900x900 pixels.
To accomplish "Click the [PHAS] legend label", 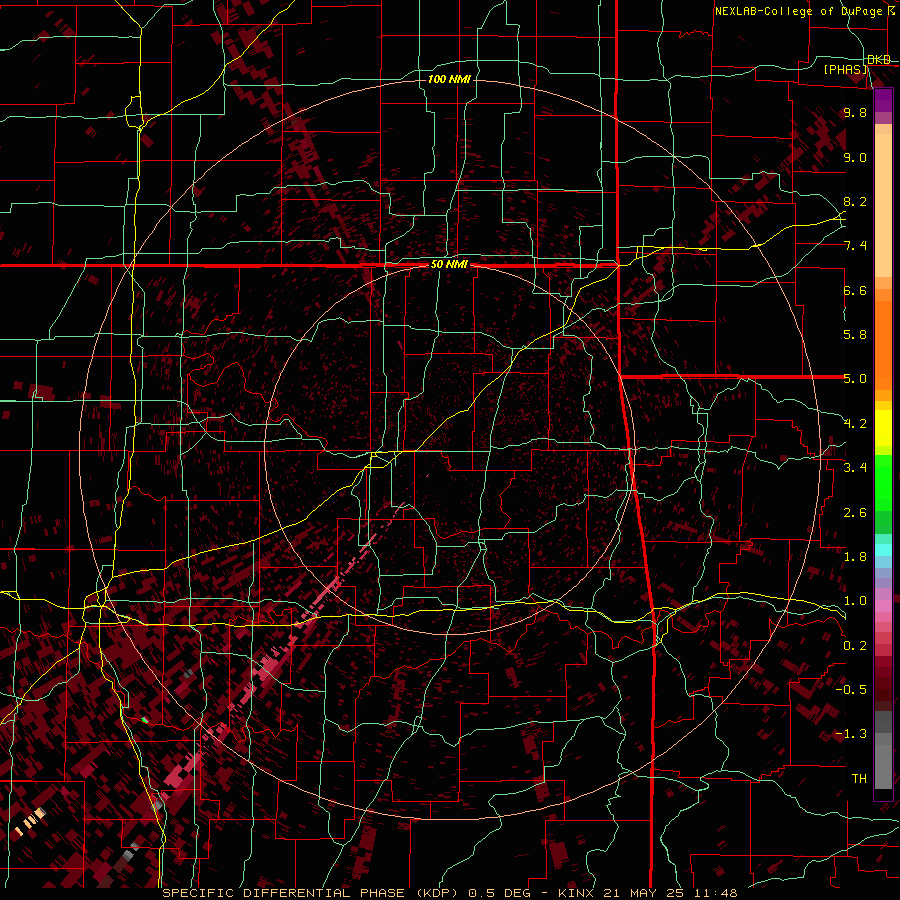I will pos(845,70).
